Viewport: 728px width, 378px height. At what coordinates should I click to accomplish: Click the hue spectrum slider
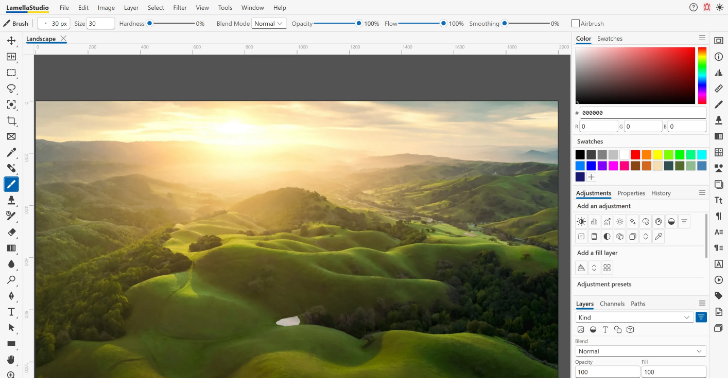[x=702, y=75]
